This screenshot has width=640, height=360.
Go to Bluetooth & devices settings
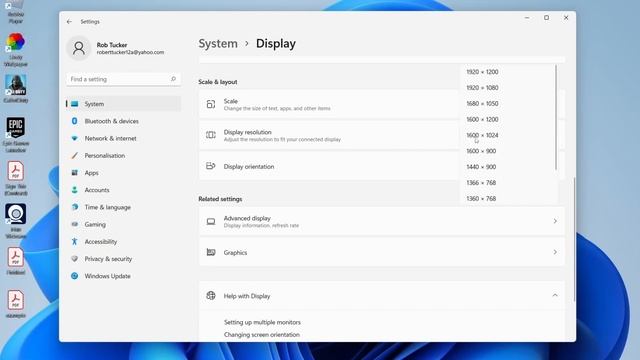tap(123, 121)
